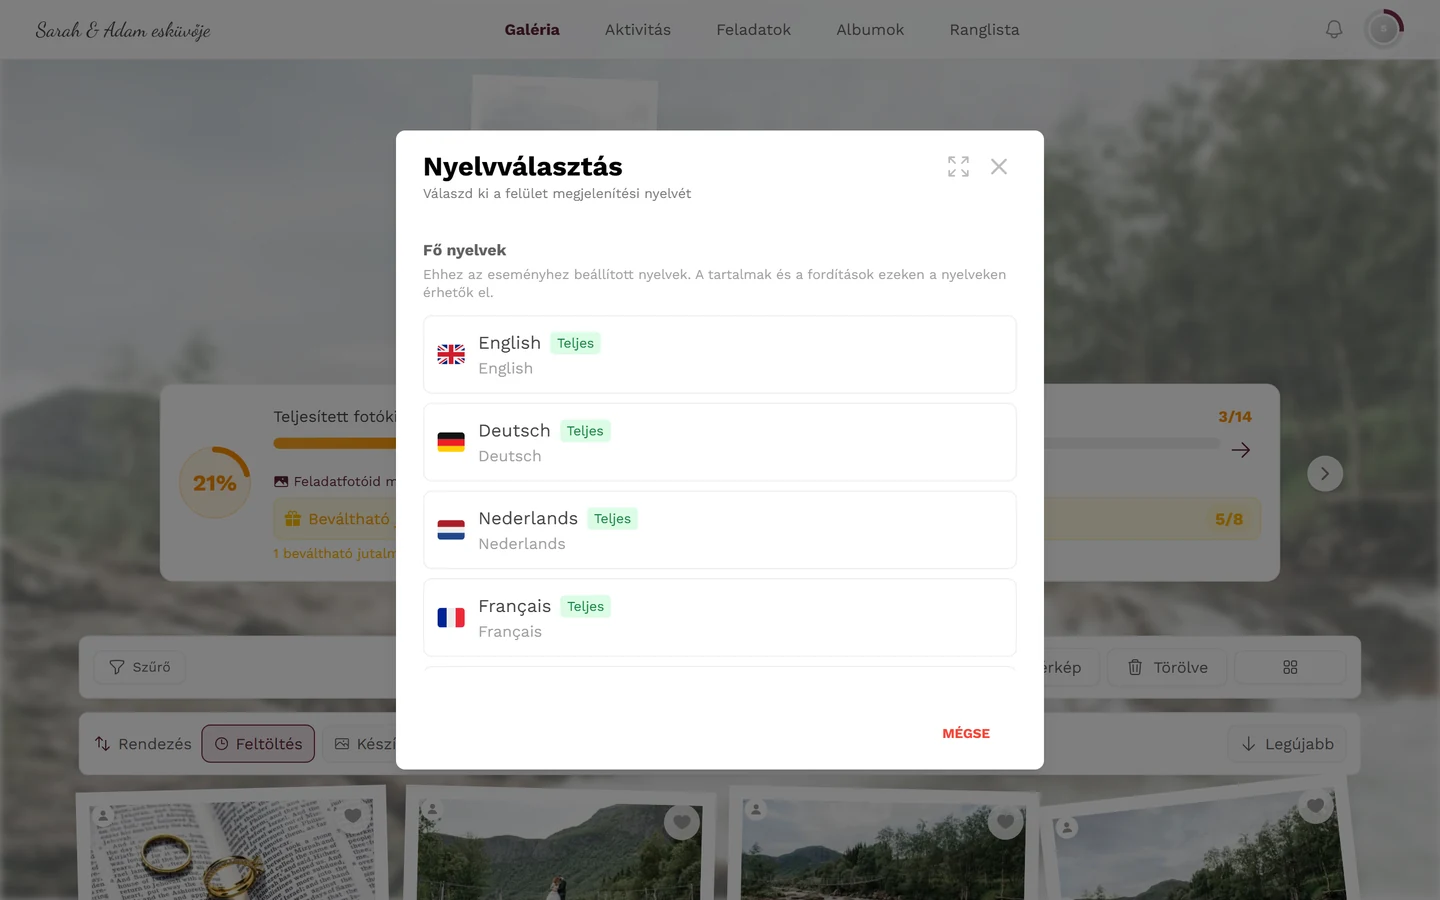Sort by Feltöltés upload time

[258, 744]
